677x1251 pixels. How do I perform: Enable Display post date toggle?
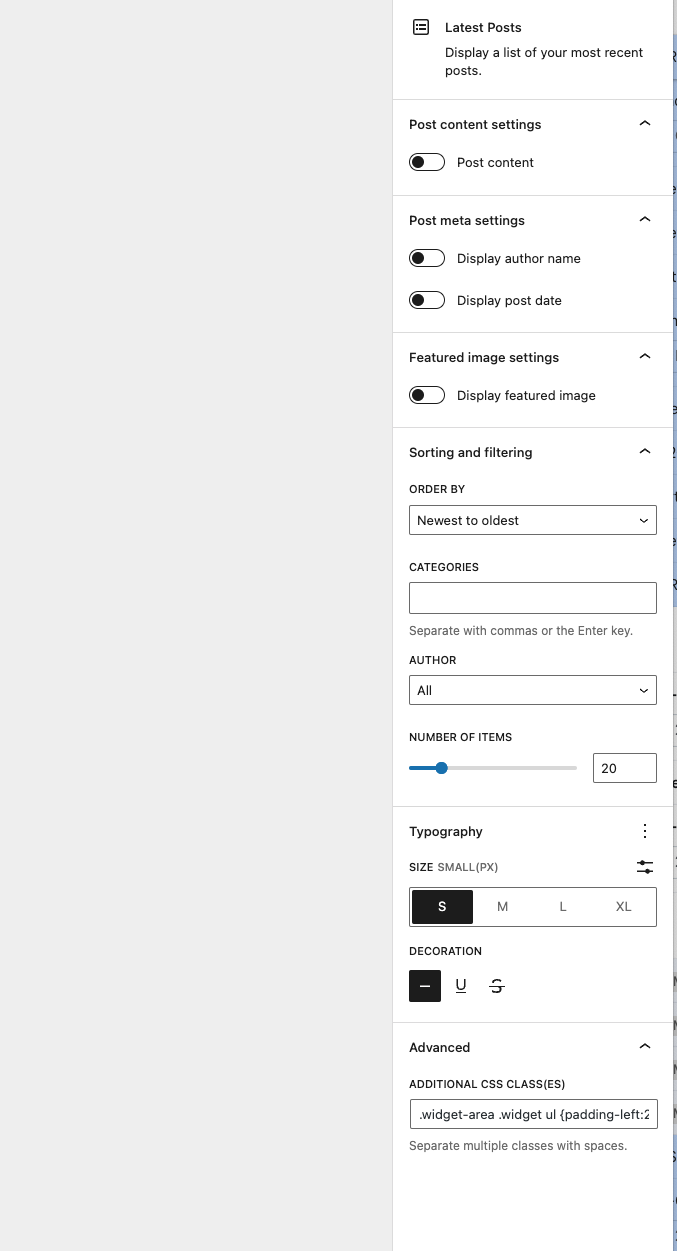click(x=427, y=300)
